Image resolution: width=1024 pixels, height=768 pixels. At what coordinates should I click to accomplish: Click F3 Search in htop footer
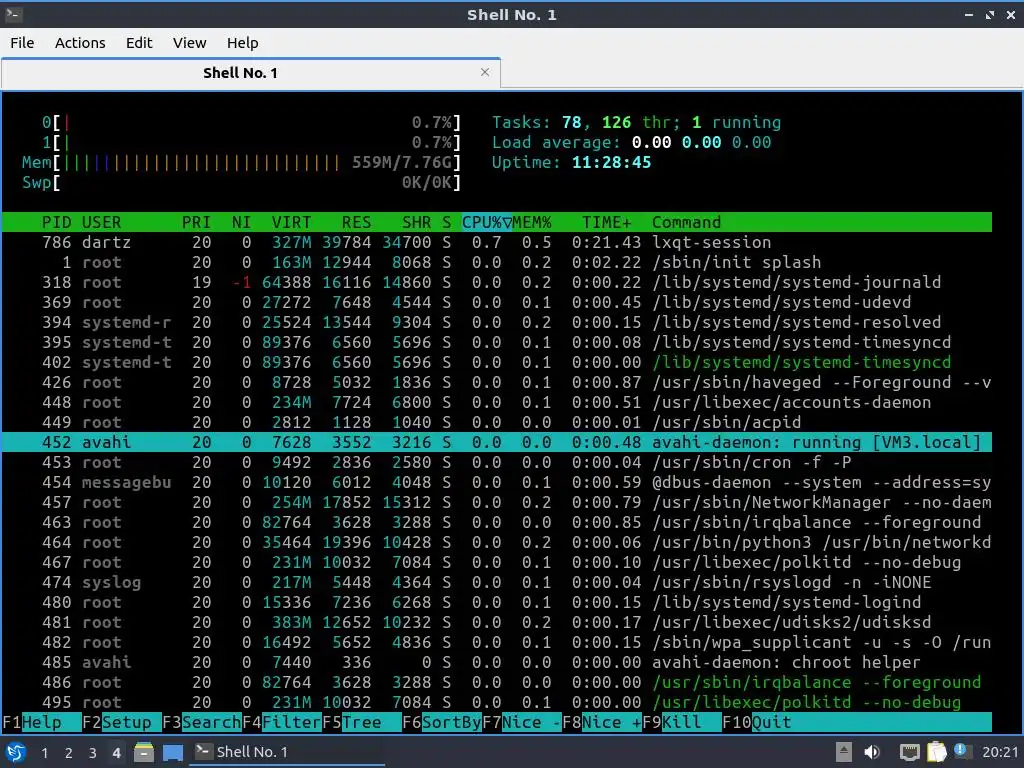[x=202, y=722]
